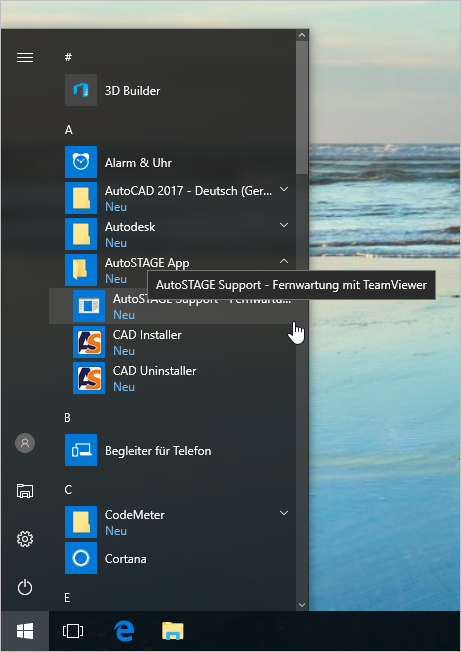Click the 'CodeMeter' folder name
This screenshot has width=461, height=652.
point(135,515)
